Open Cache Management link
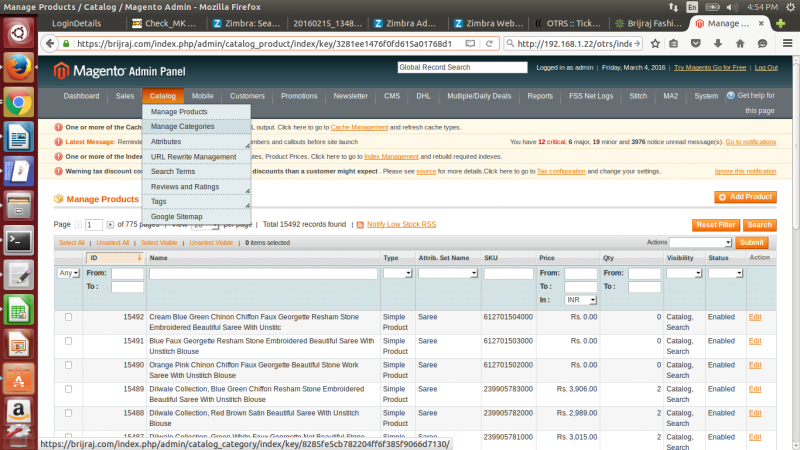 359,128
